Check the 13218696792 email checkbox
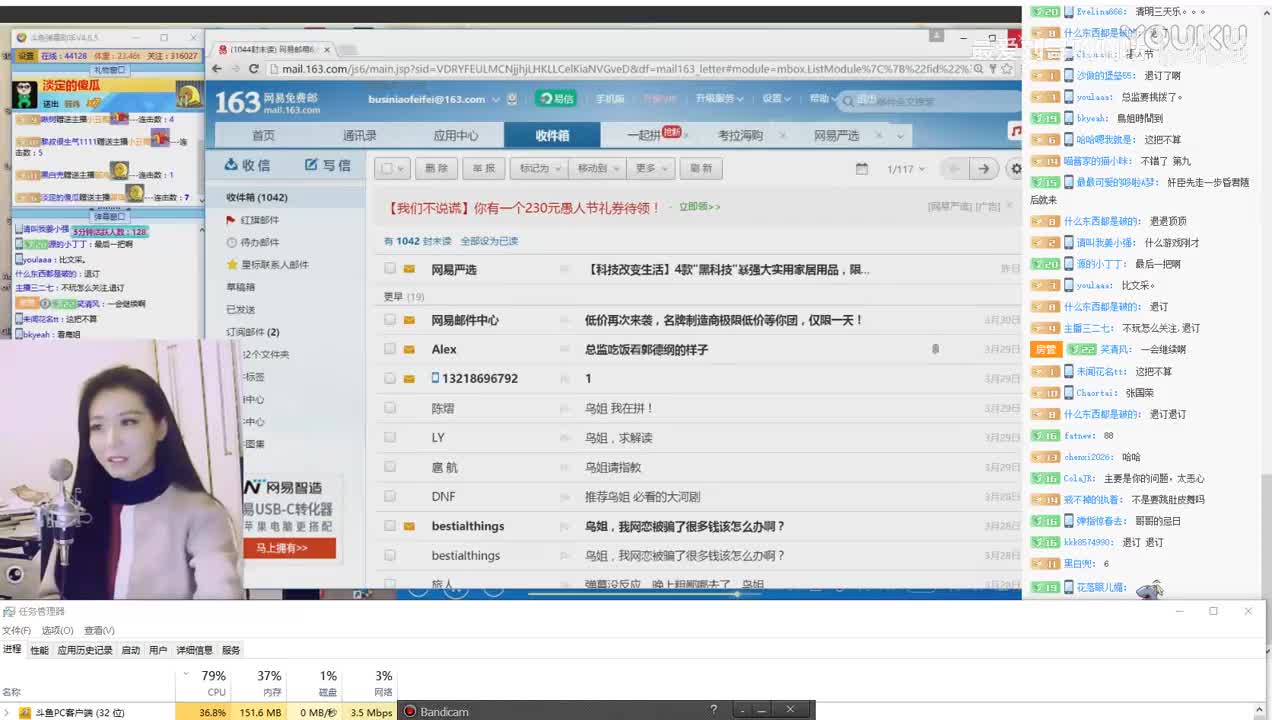Image resolution: width=1272 pixels, height=720 pixels. click(x=390, y=378)
